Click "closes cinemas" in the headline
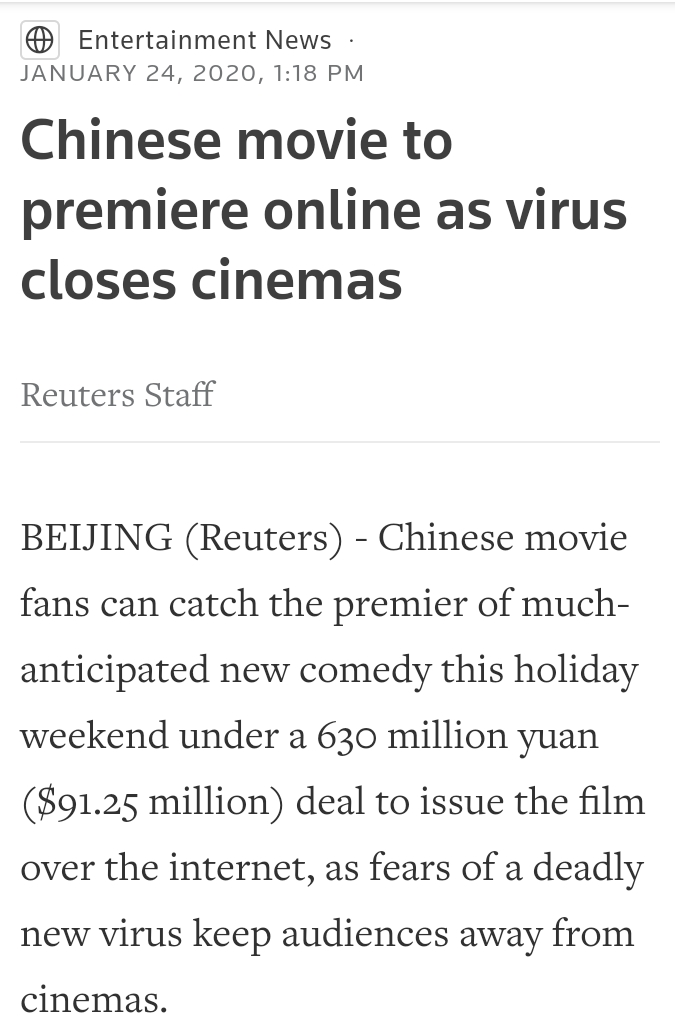 (211, 281)
